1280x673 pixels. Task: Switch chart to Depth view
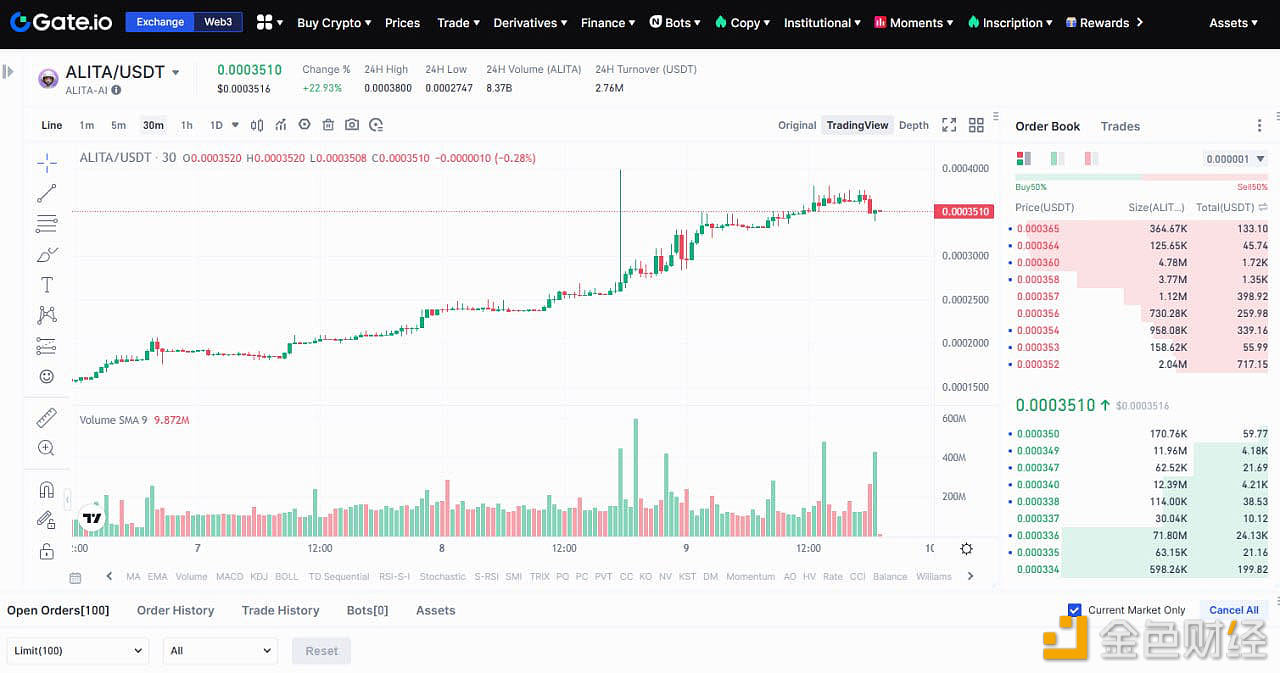pos(913,125)
